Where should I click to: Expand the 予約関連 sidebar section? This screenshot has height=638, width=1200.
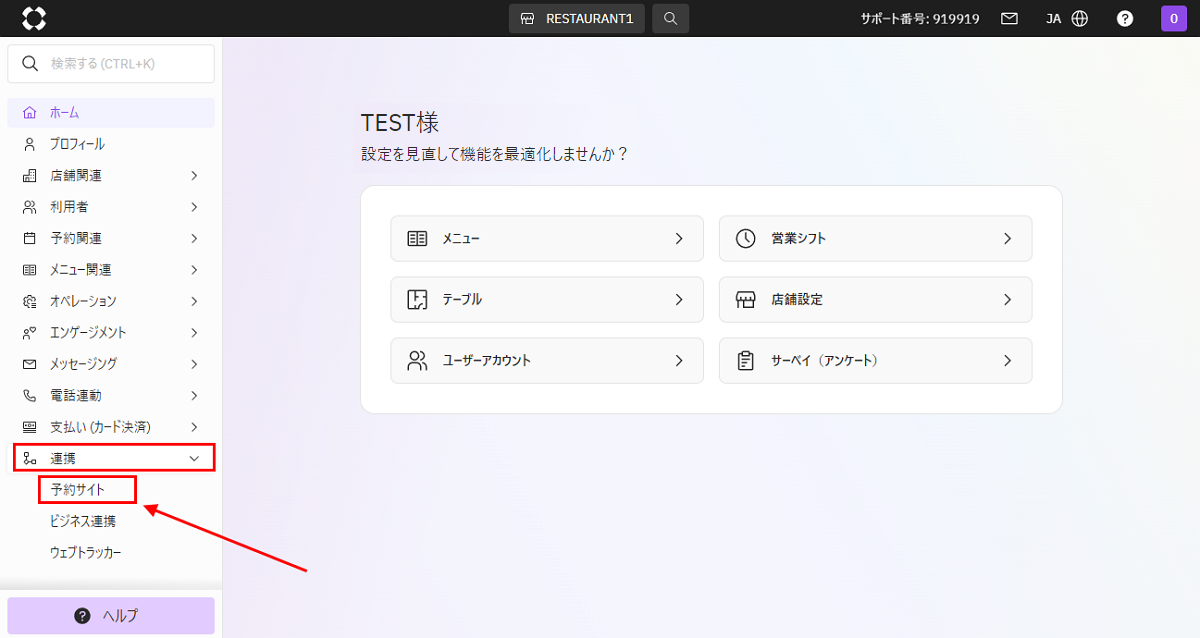(x=111, y=238)
